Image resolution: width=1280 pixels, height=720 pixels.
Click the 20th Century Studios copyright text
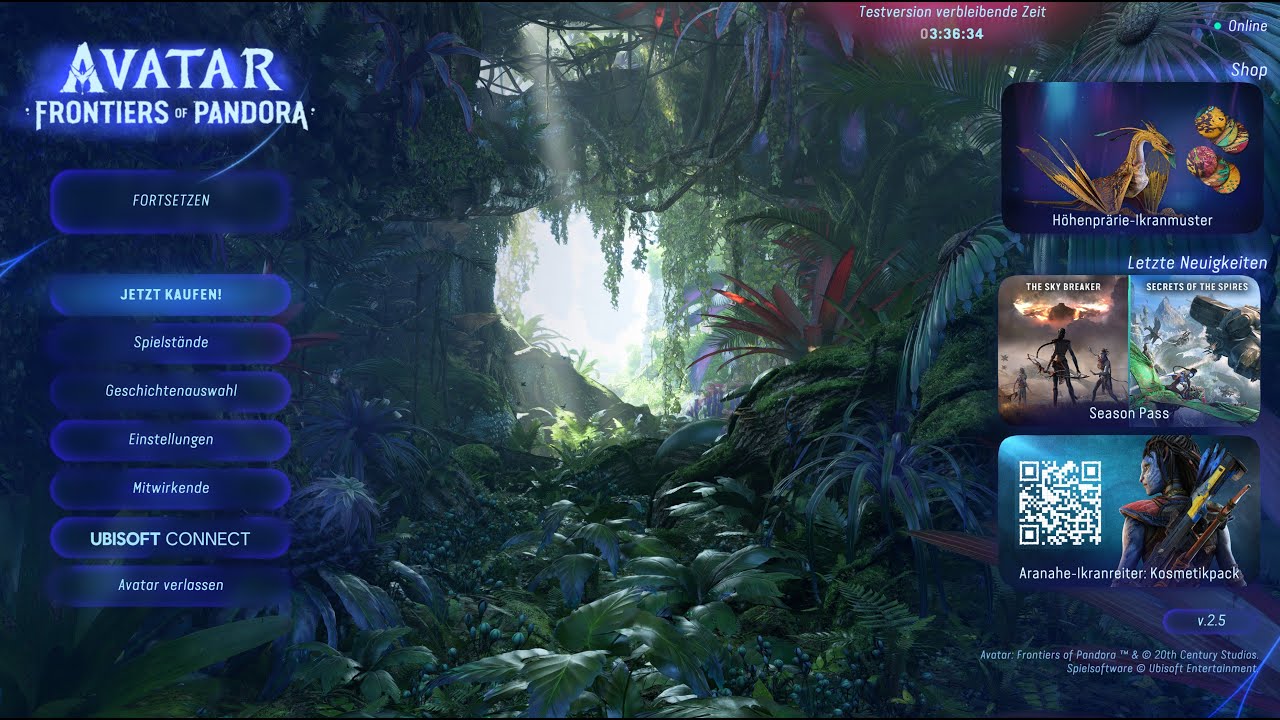coord(1118,655)
